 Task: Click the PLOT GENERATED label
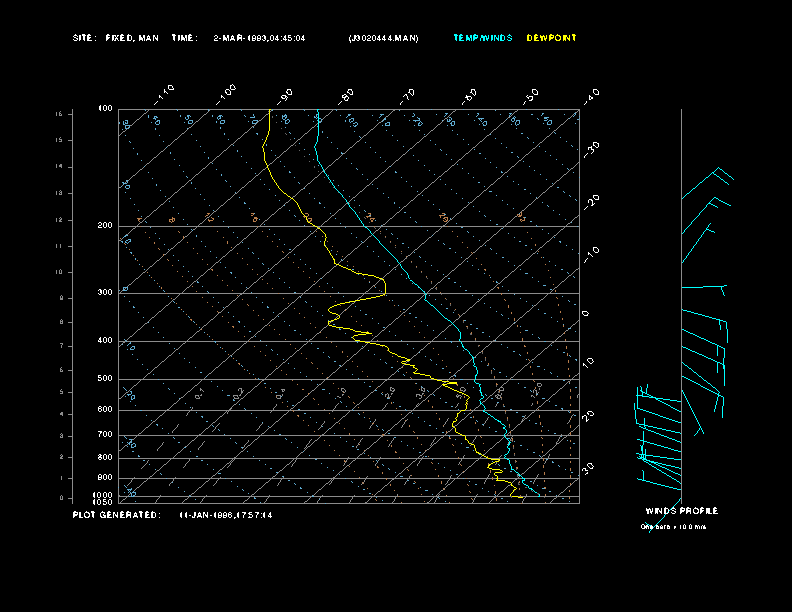[x=115, y=515]
